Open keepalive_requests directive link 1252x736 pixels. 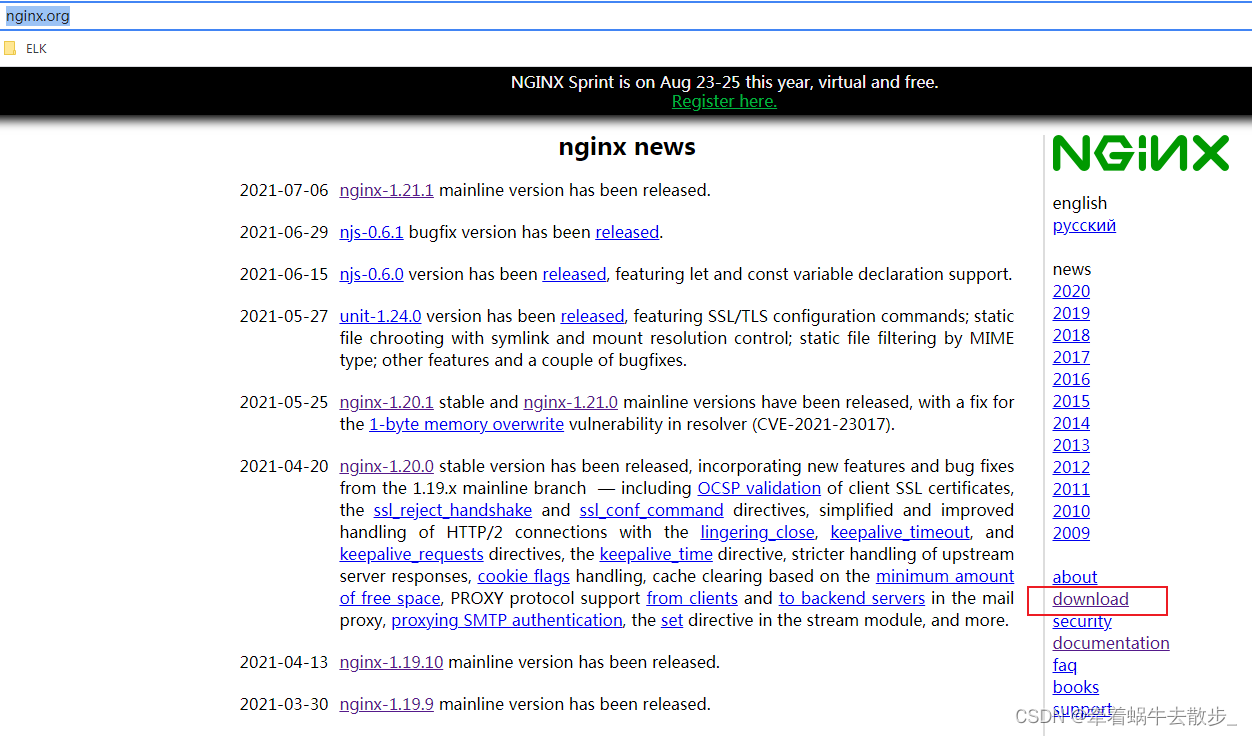412,554
